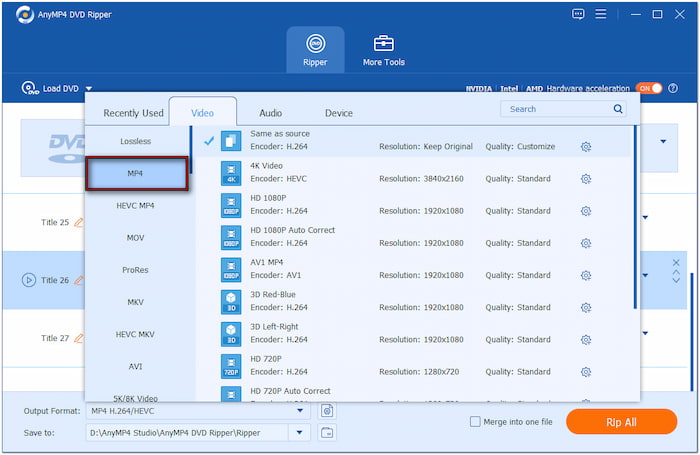Select MP4 format category
This screenshot has height=455, width=700.
tap(137, 173)
